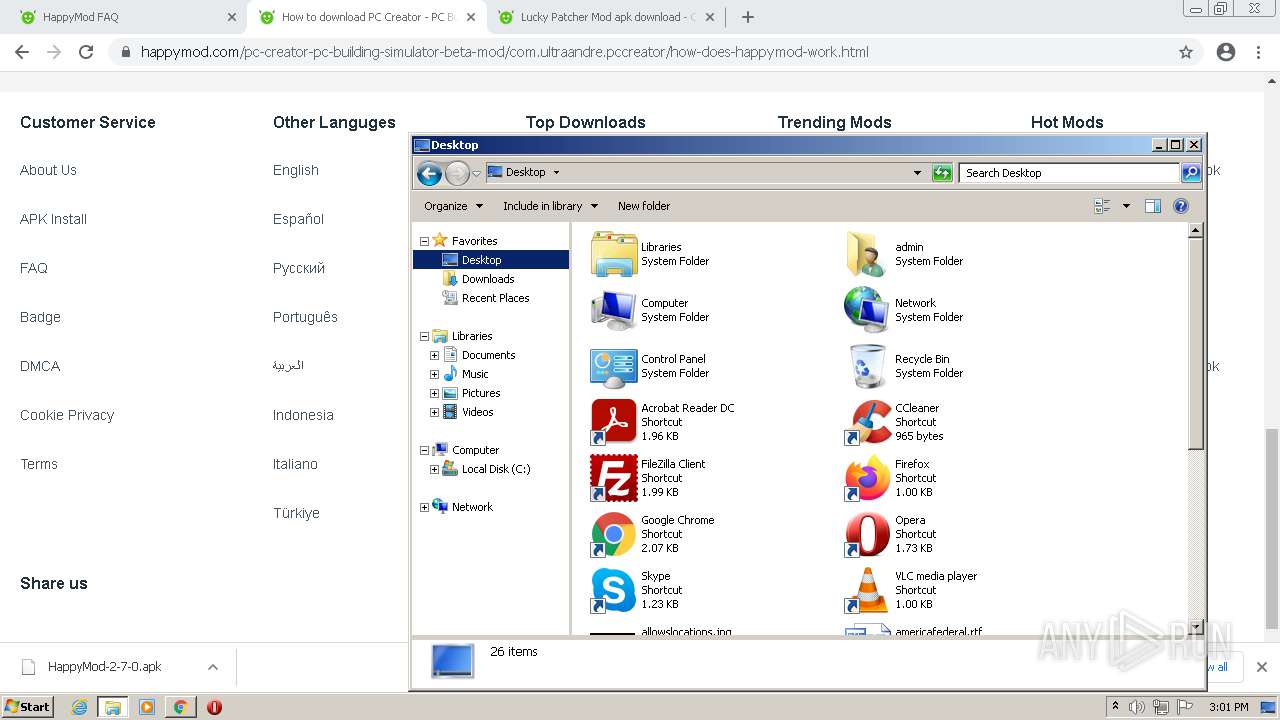Image resolution: width=1280 pixels, height=720 pixels.
Task: Open the DMCA link
Action: click(40, 366)
